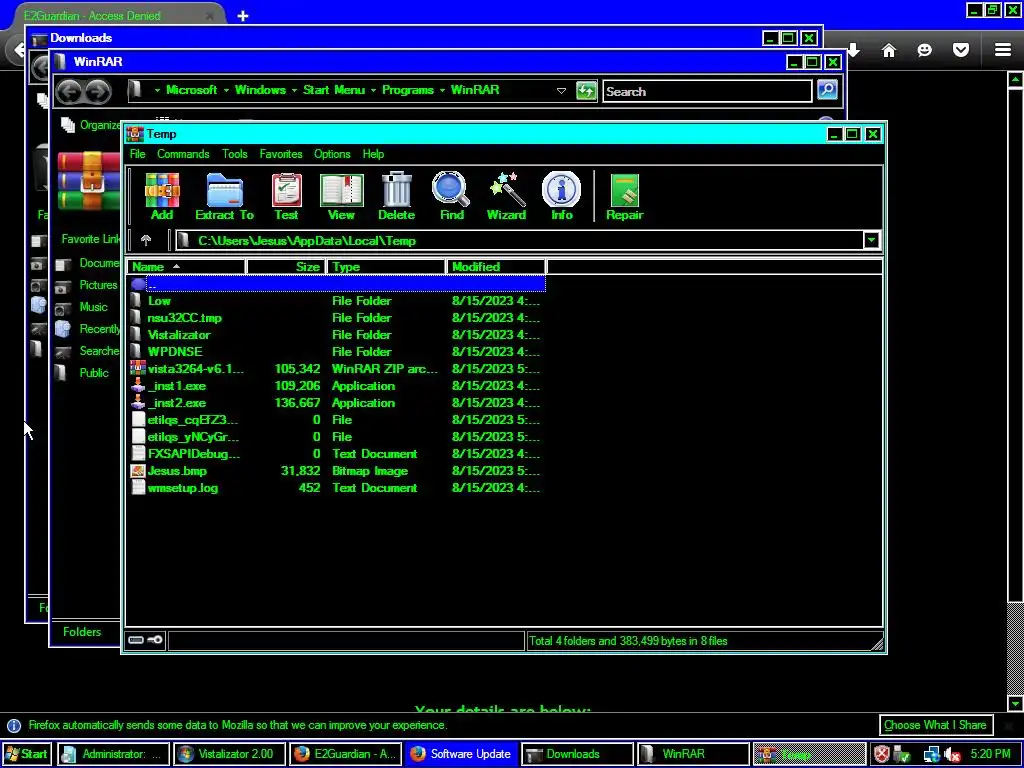
Task: Click the Delete trash can icon
Action: (396, 196)
